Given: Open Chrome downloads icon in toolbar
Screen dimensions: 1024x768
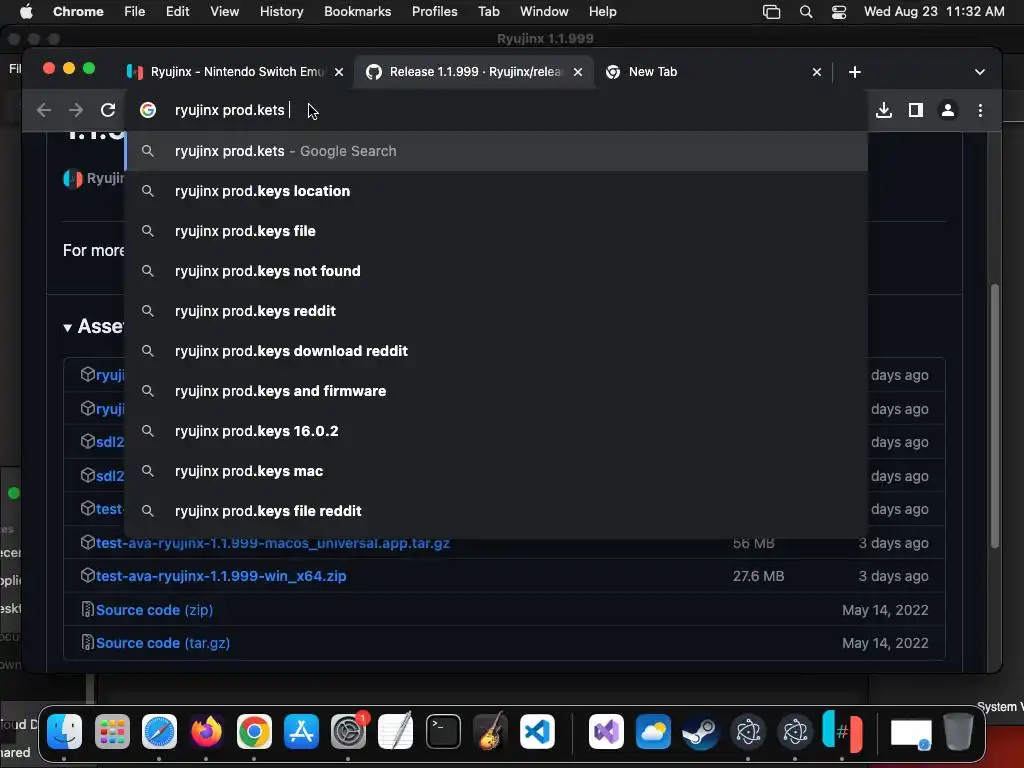Looking at the screenshot, I should 884,110.
